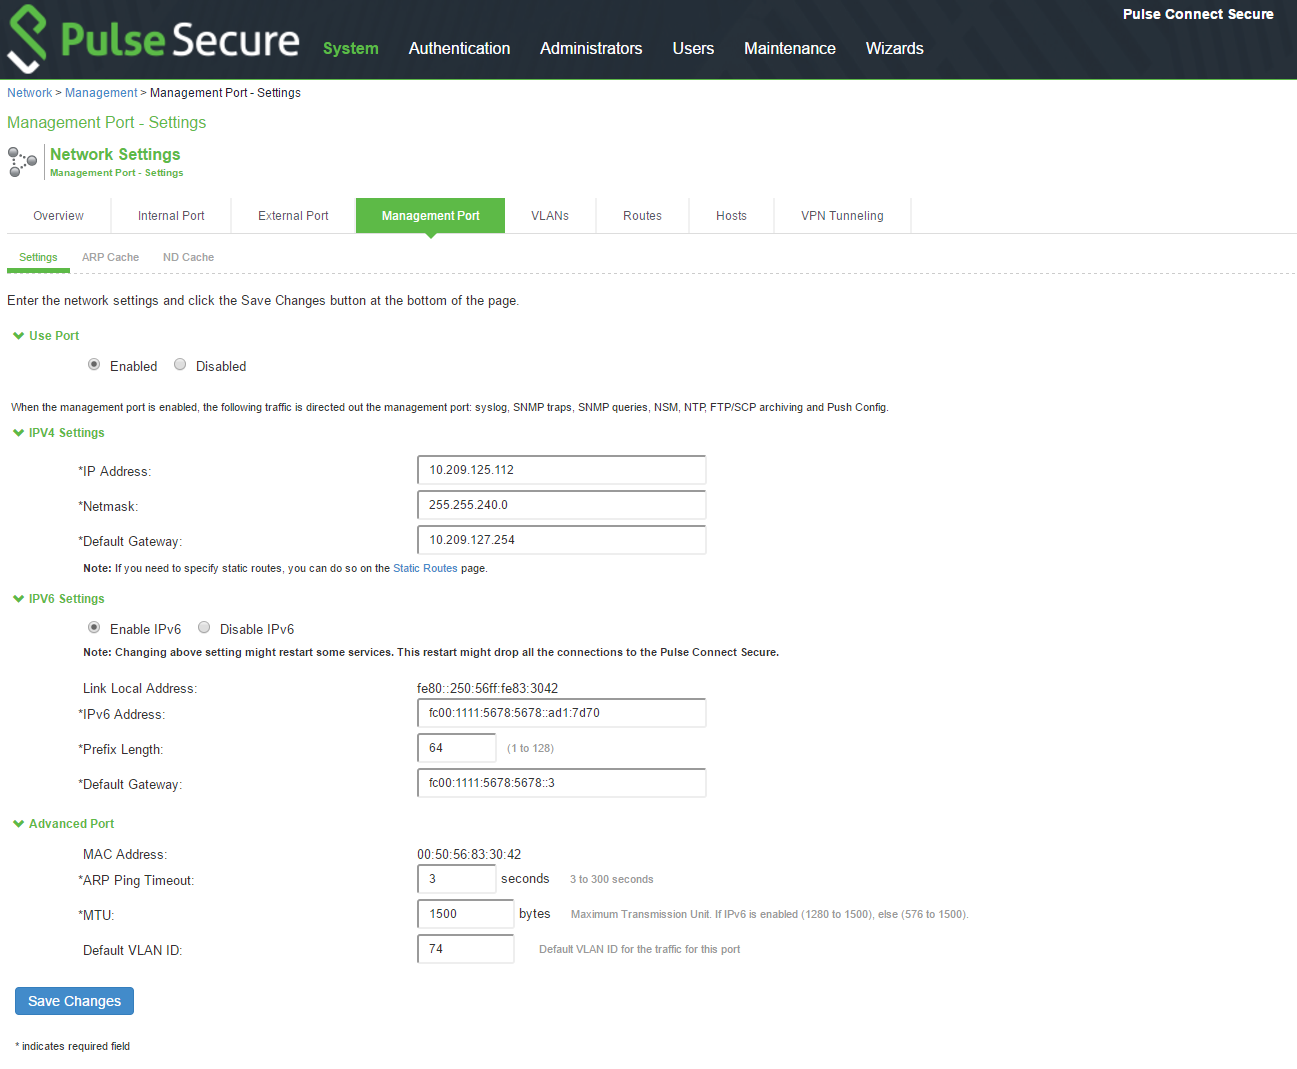1297x1069 pixels.
Task: Open the Wizards menu
Action: (895, 48)
